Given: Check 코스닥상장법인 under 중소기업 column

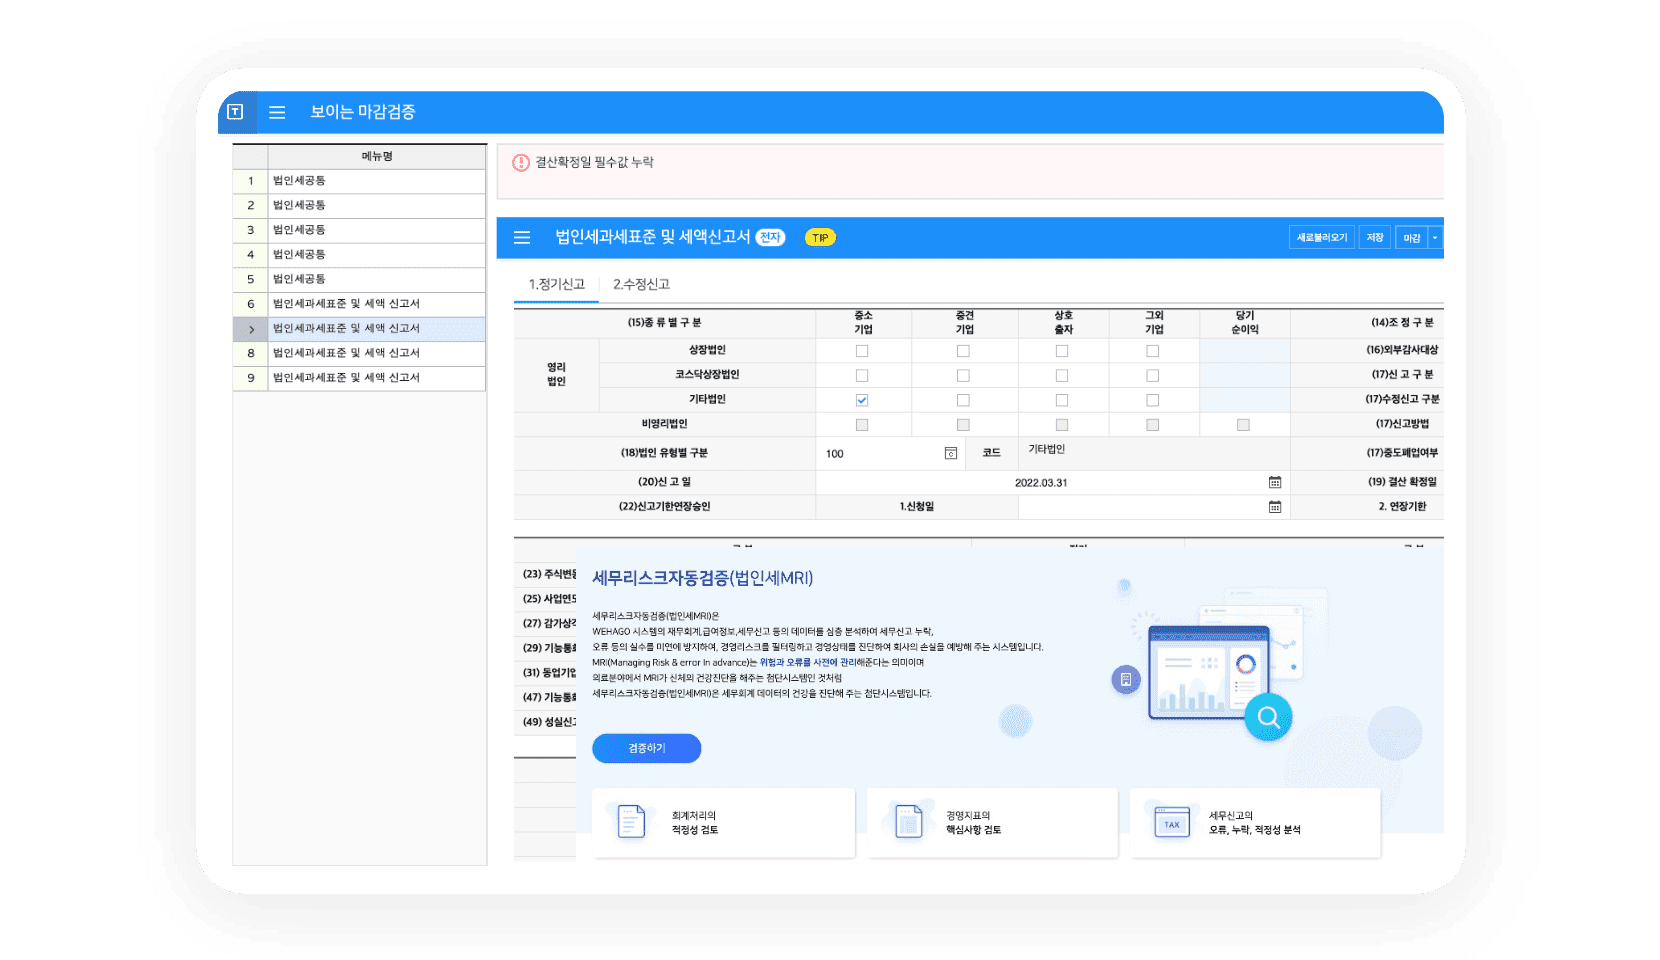Looking at the screenshot, I should (x=862, y=375).
